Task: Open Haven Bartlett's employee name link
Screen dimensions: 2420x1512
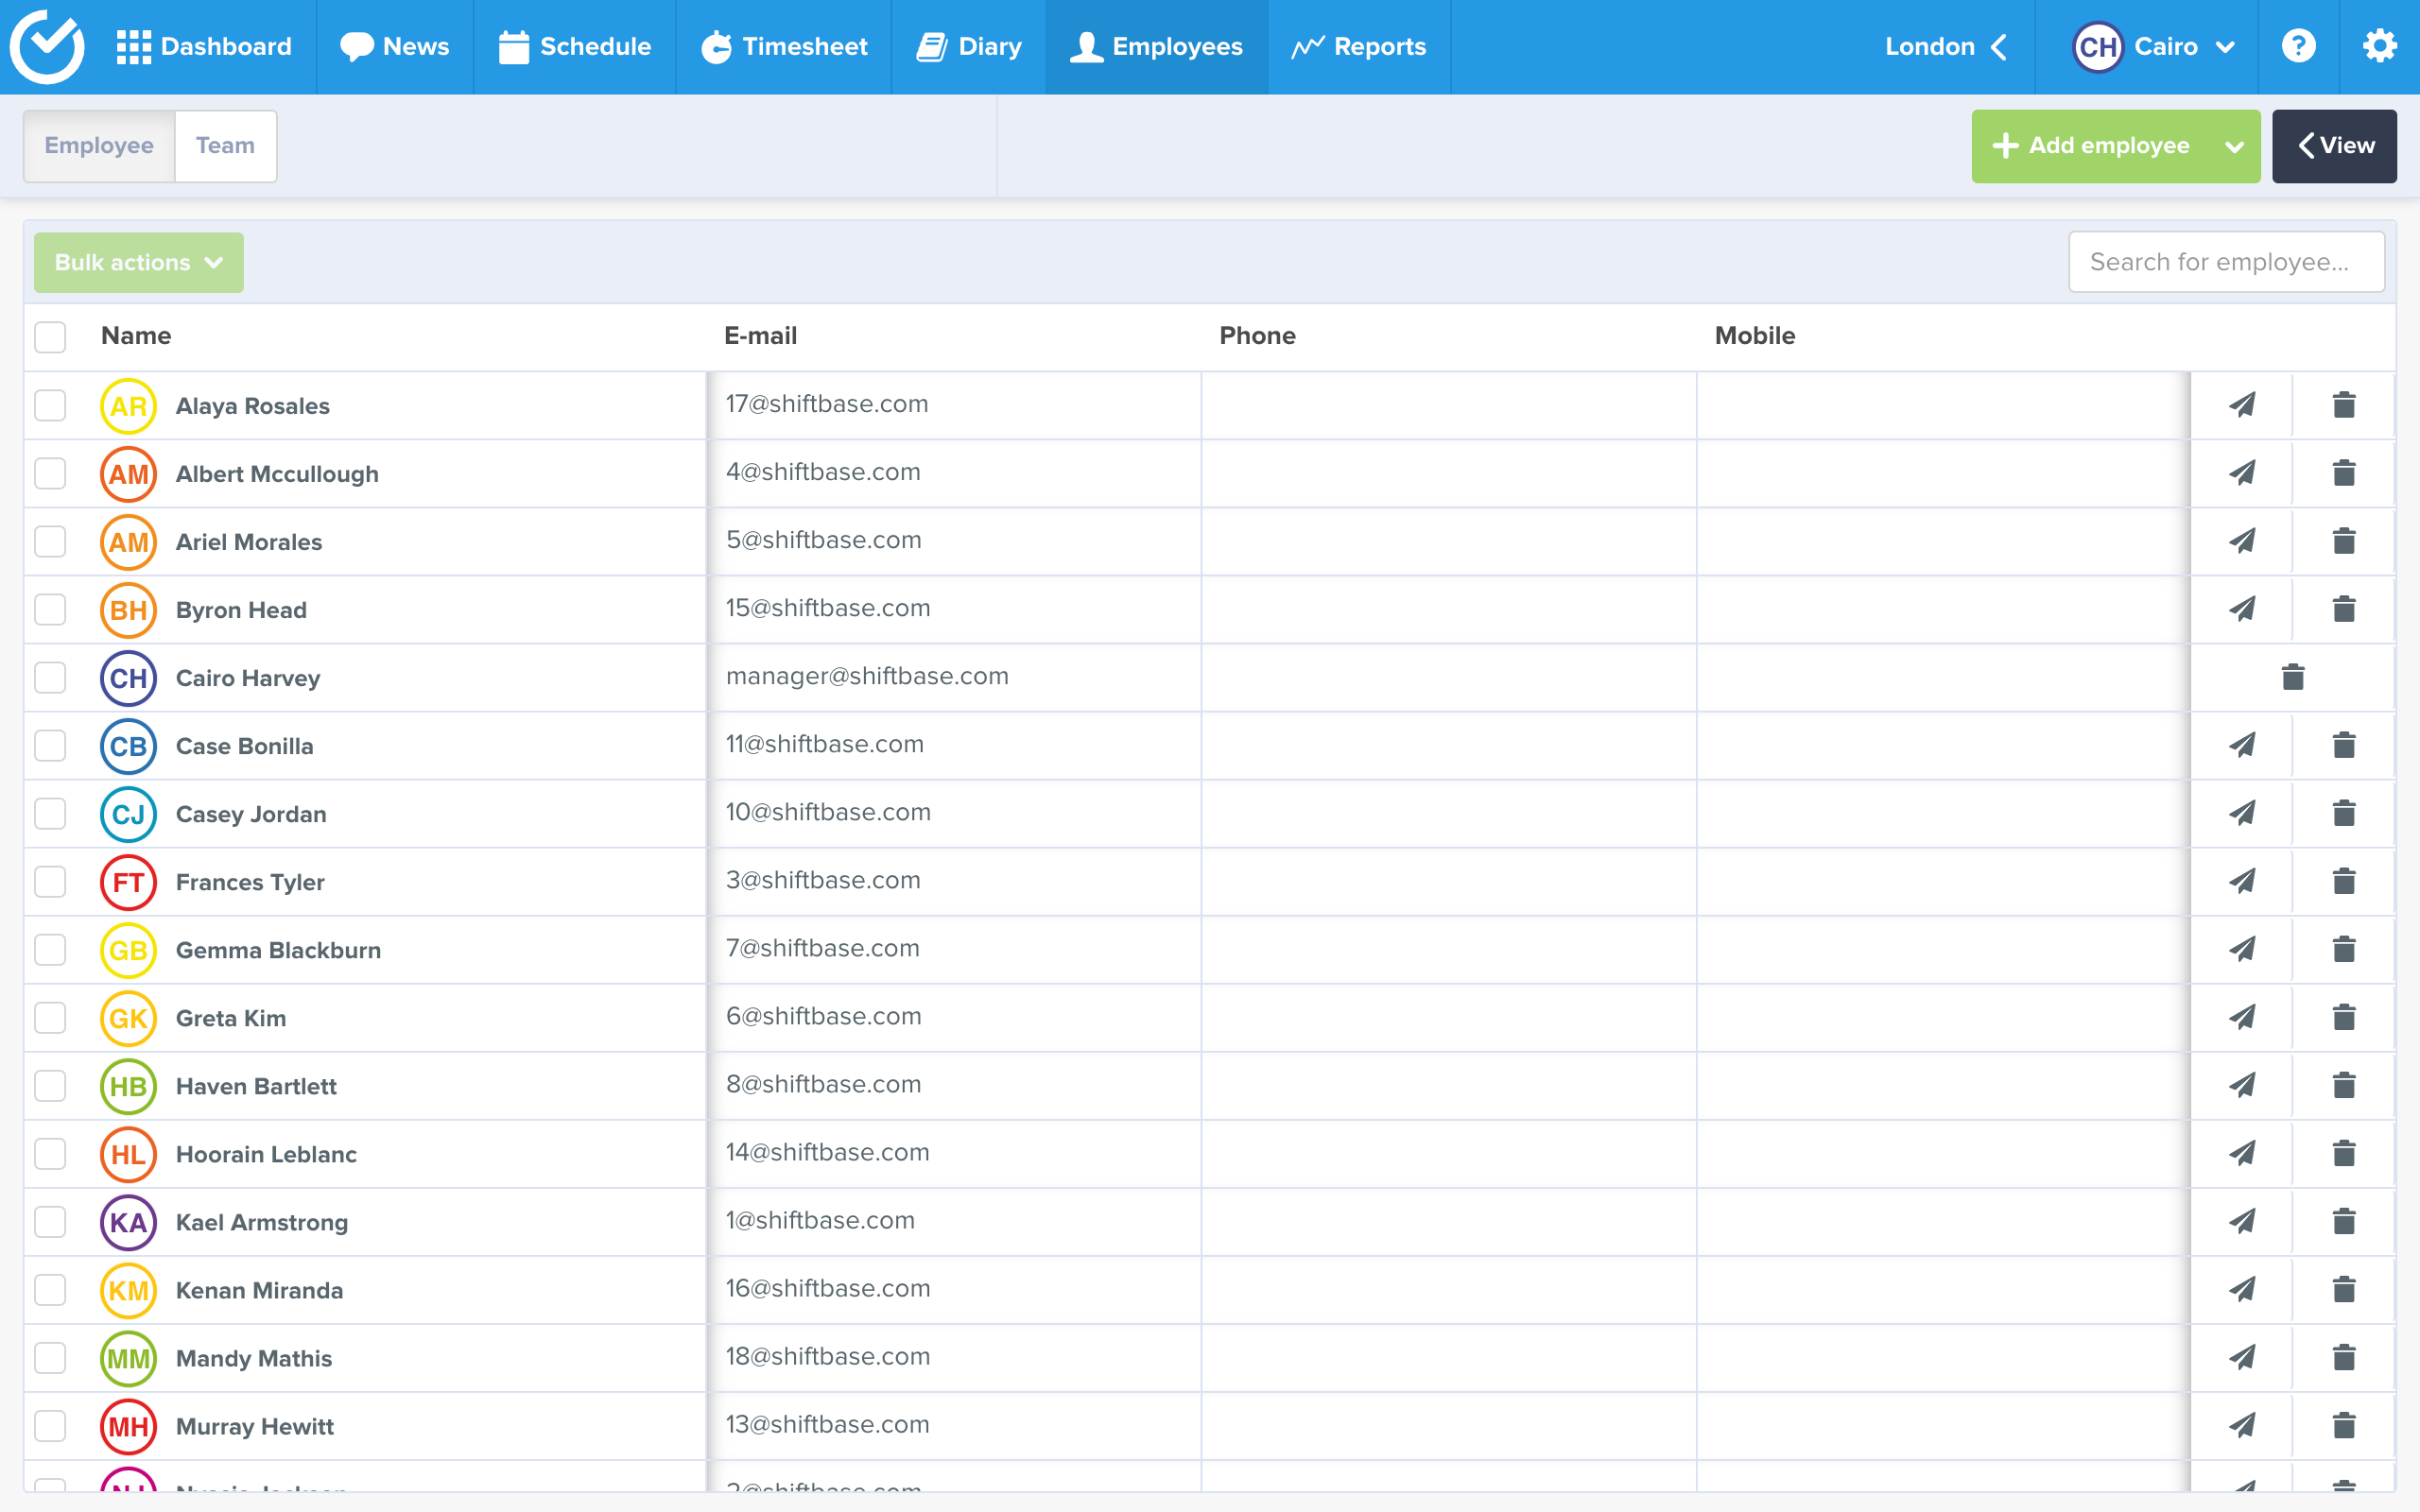Action: (256, 1086)
